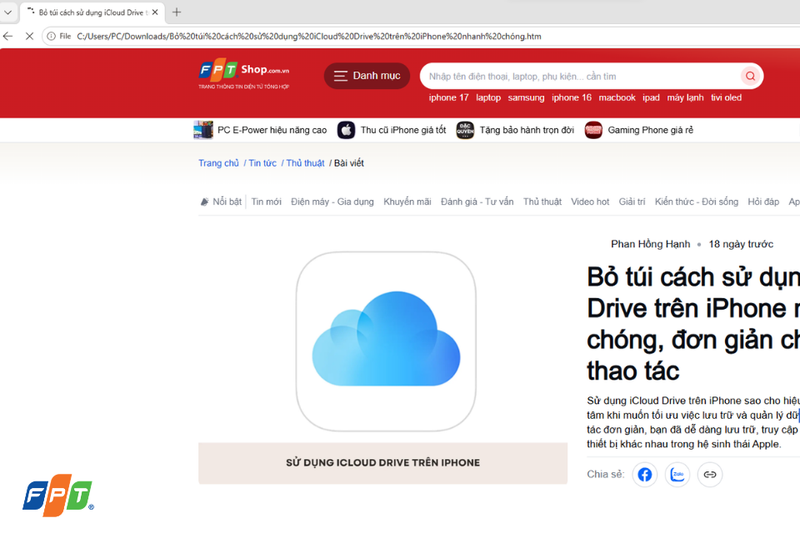Open 'Gaming Phone giá rẻ' link
This screenshot has height=533, width=800.
pos(651,130)
